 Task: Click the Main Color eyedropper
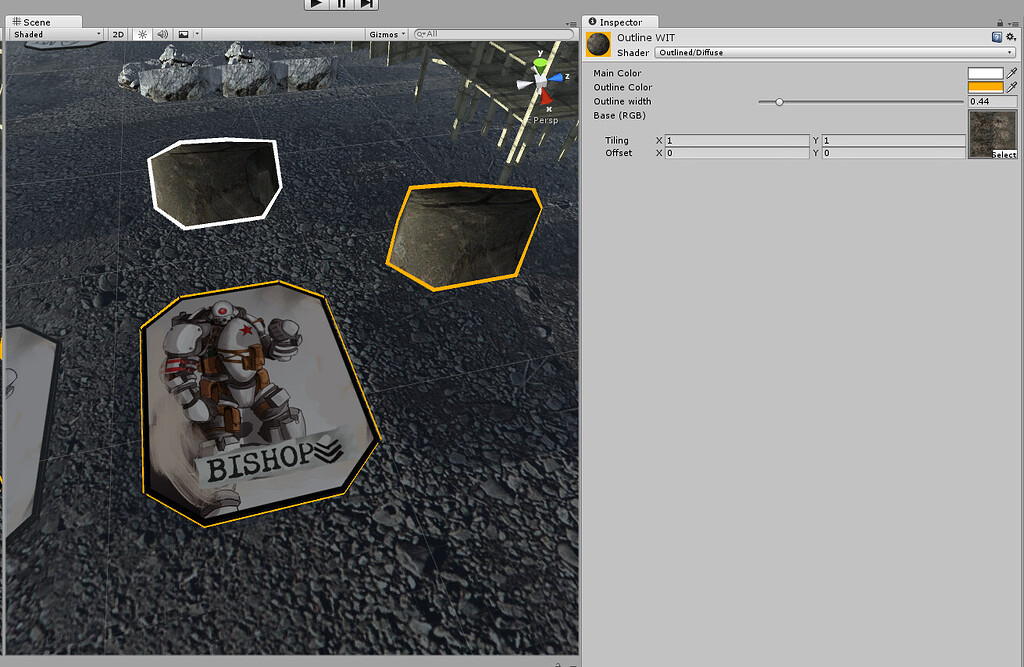click(x=1010, y=72)
